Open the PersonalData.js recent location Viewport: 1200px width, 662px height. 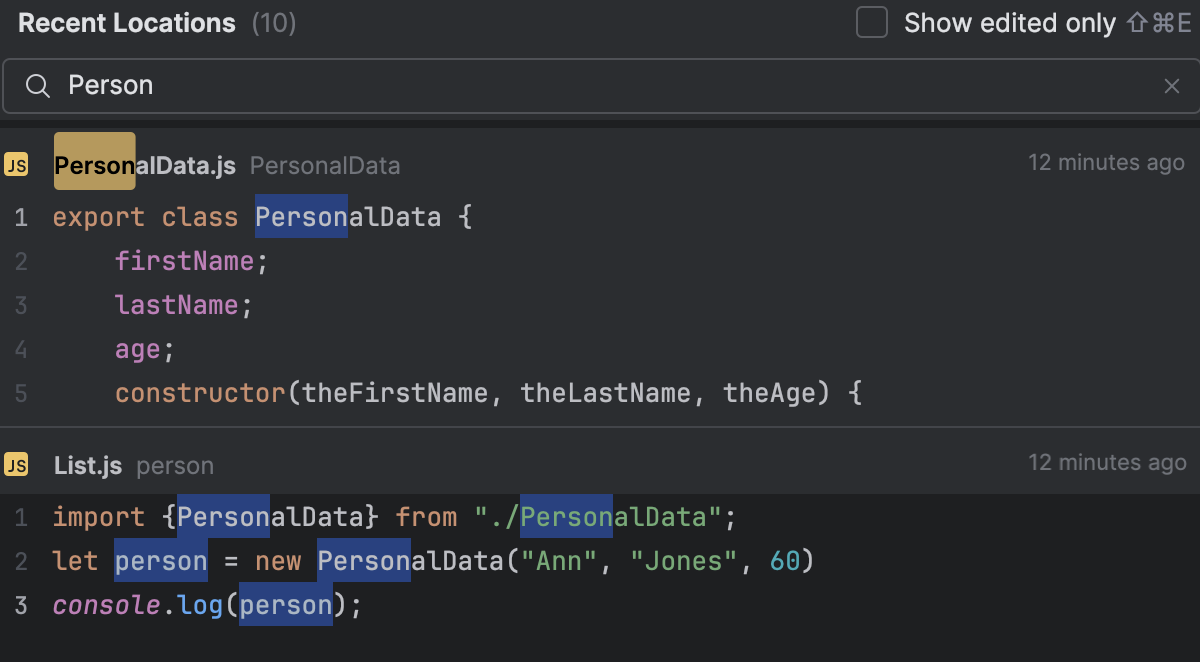click(145, 165)
